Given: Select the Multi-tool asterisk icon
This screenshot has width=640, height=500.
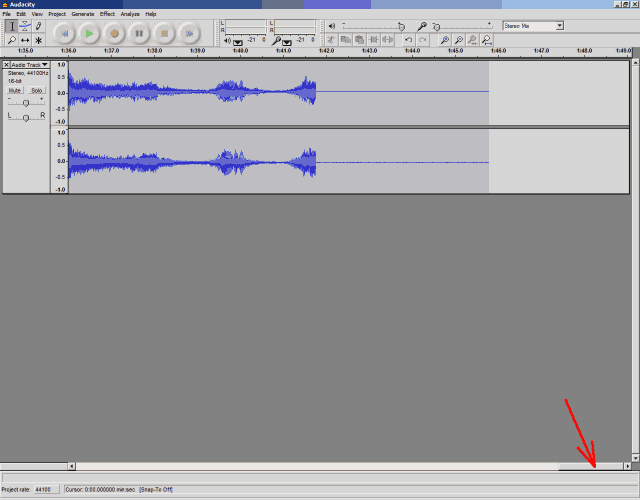Looking at the screenshot, I should [39, 41].
